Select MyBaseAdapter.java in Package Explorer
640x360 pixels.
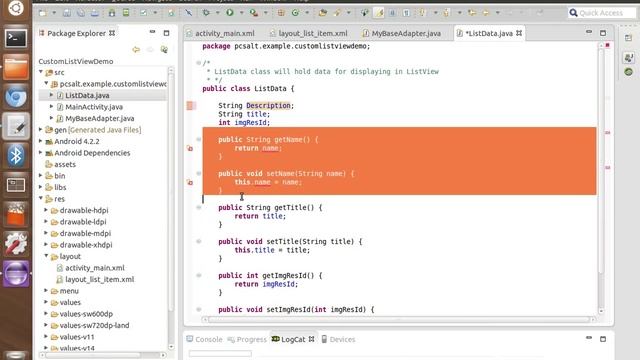100,118
